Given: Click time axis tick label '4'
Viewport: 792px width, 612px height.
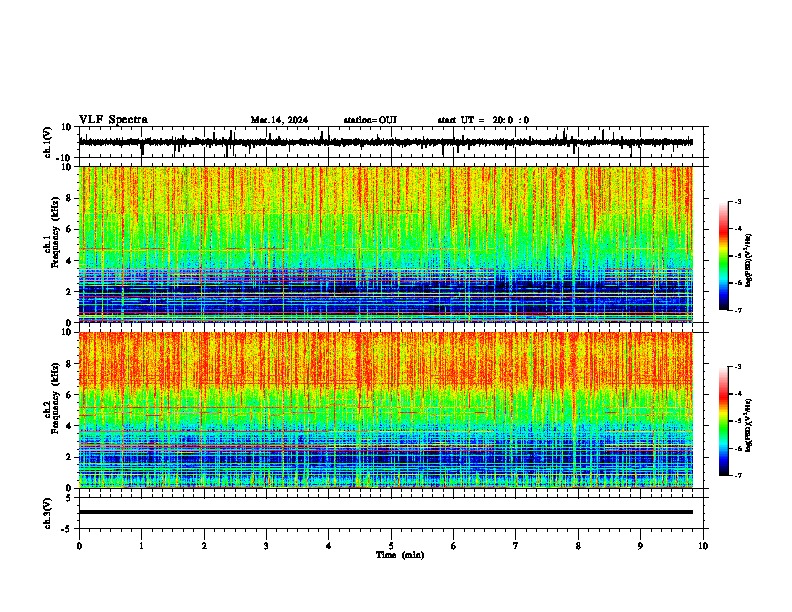Looking at the screenshot, I should click(329, 546).
